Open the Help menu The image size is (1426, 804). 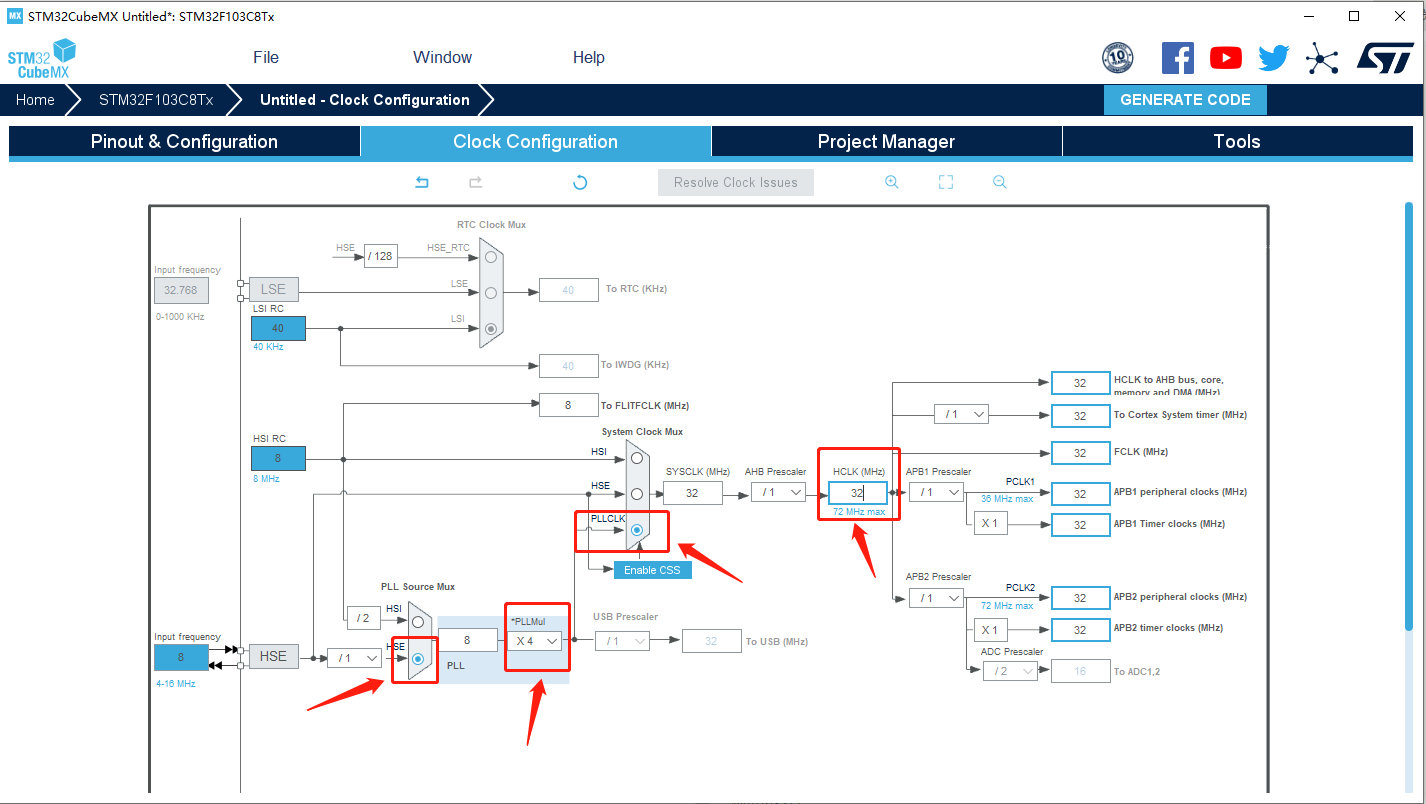pyautogui.click(x=589, y=58)
